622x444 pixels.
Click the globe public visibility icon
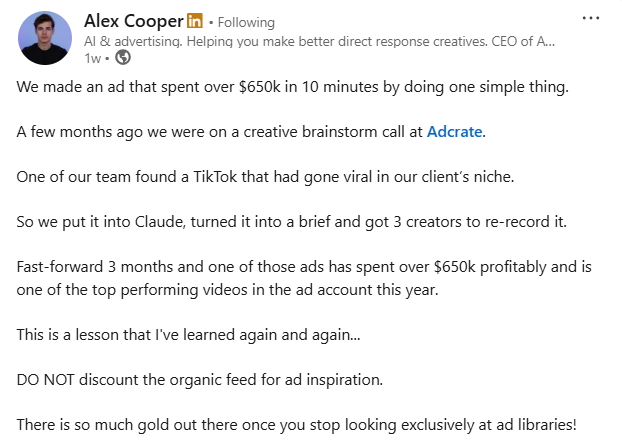(x=124, y=57)
